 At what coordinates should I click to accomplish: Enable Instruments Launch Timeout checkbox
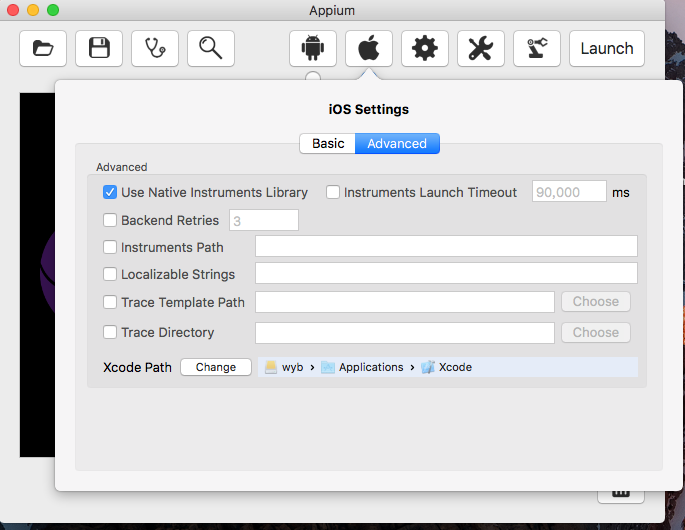click(333, 192)
